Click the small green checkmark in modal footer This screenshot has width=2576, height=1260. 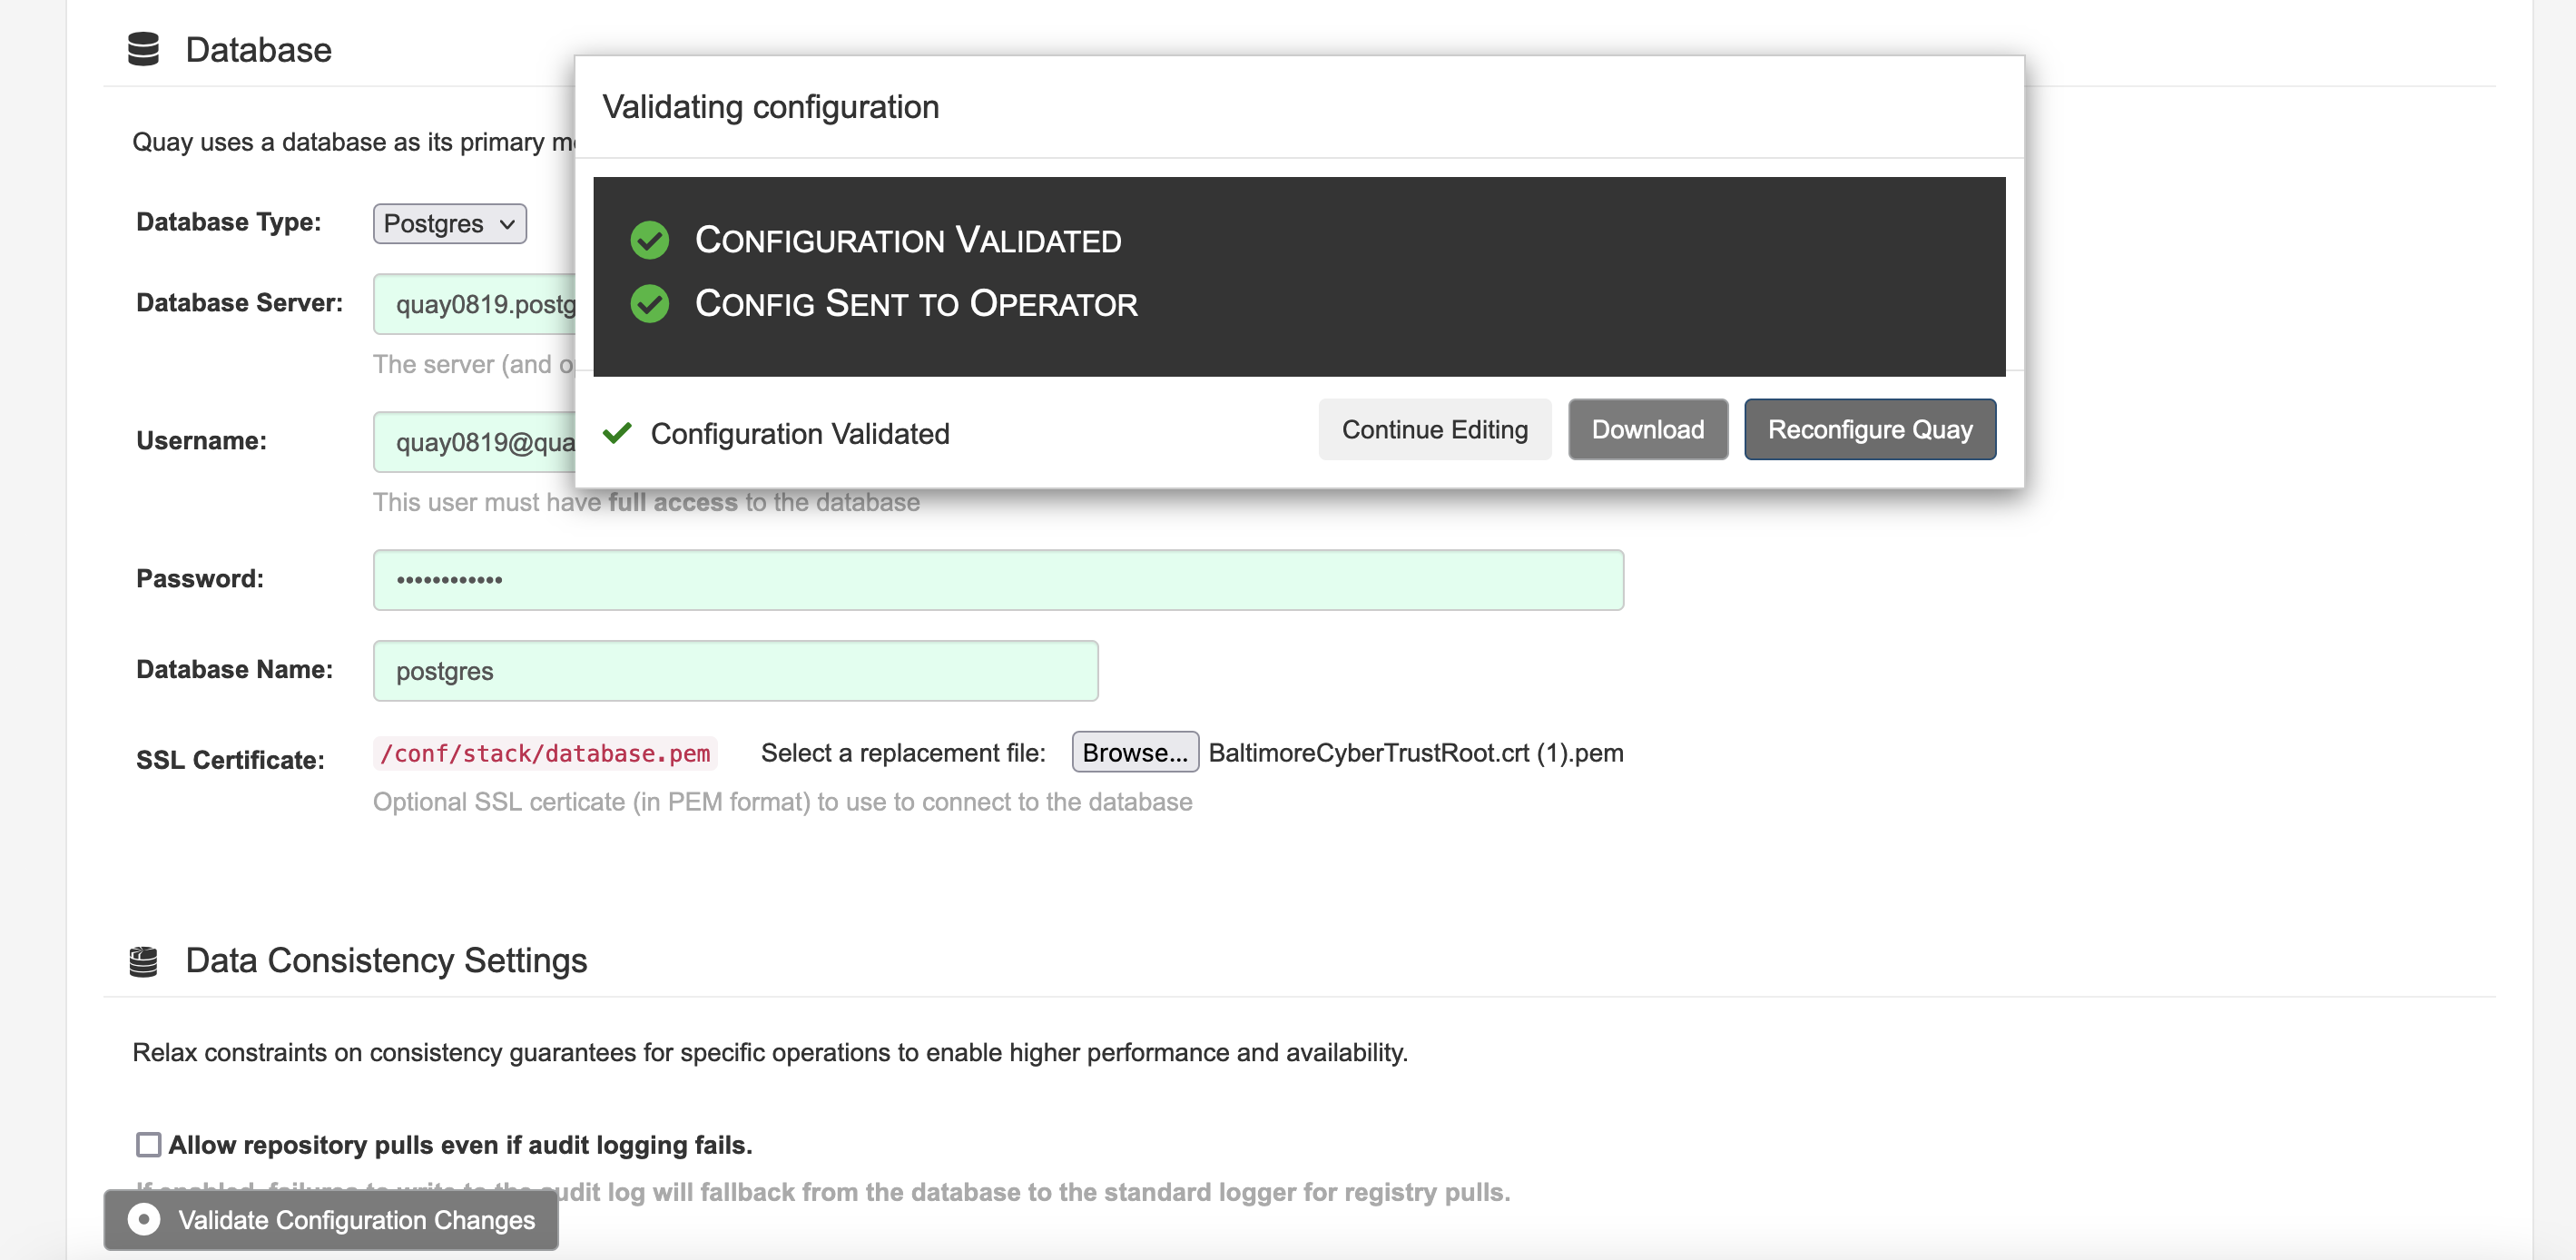coord(617,433)
